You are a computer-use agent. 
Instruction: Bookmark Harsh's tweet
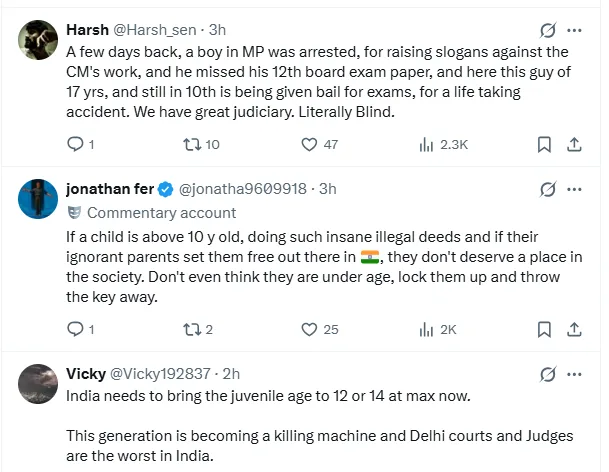(544, 144)
